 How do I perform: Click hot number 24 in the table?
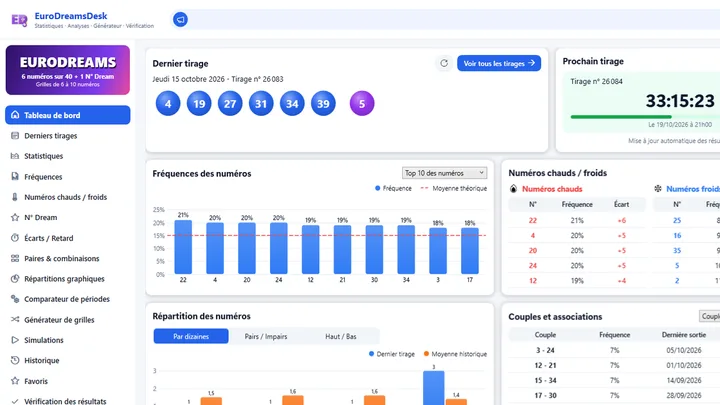pos(533,265)
